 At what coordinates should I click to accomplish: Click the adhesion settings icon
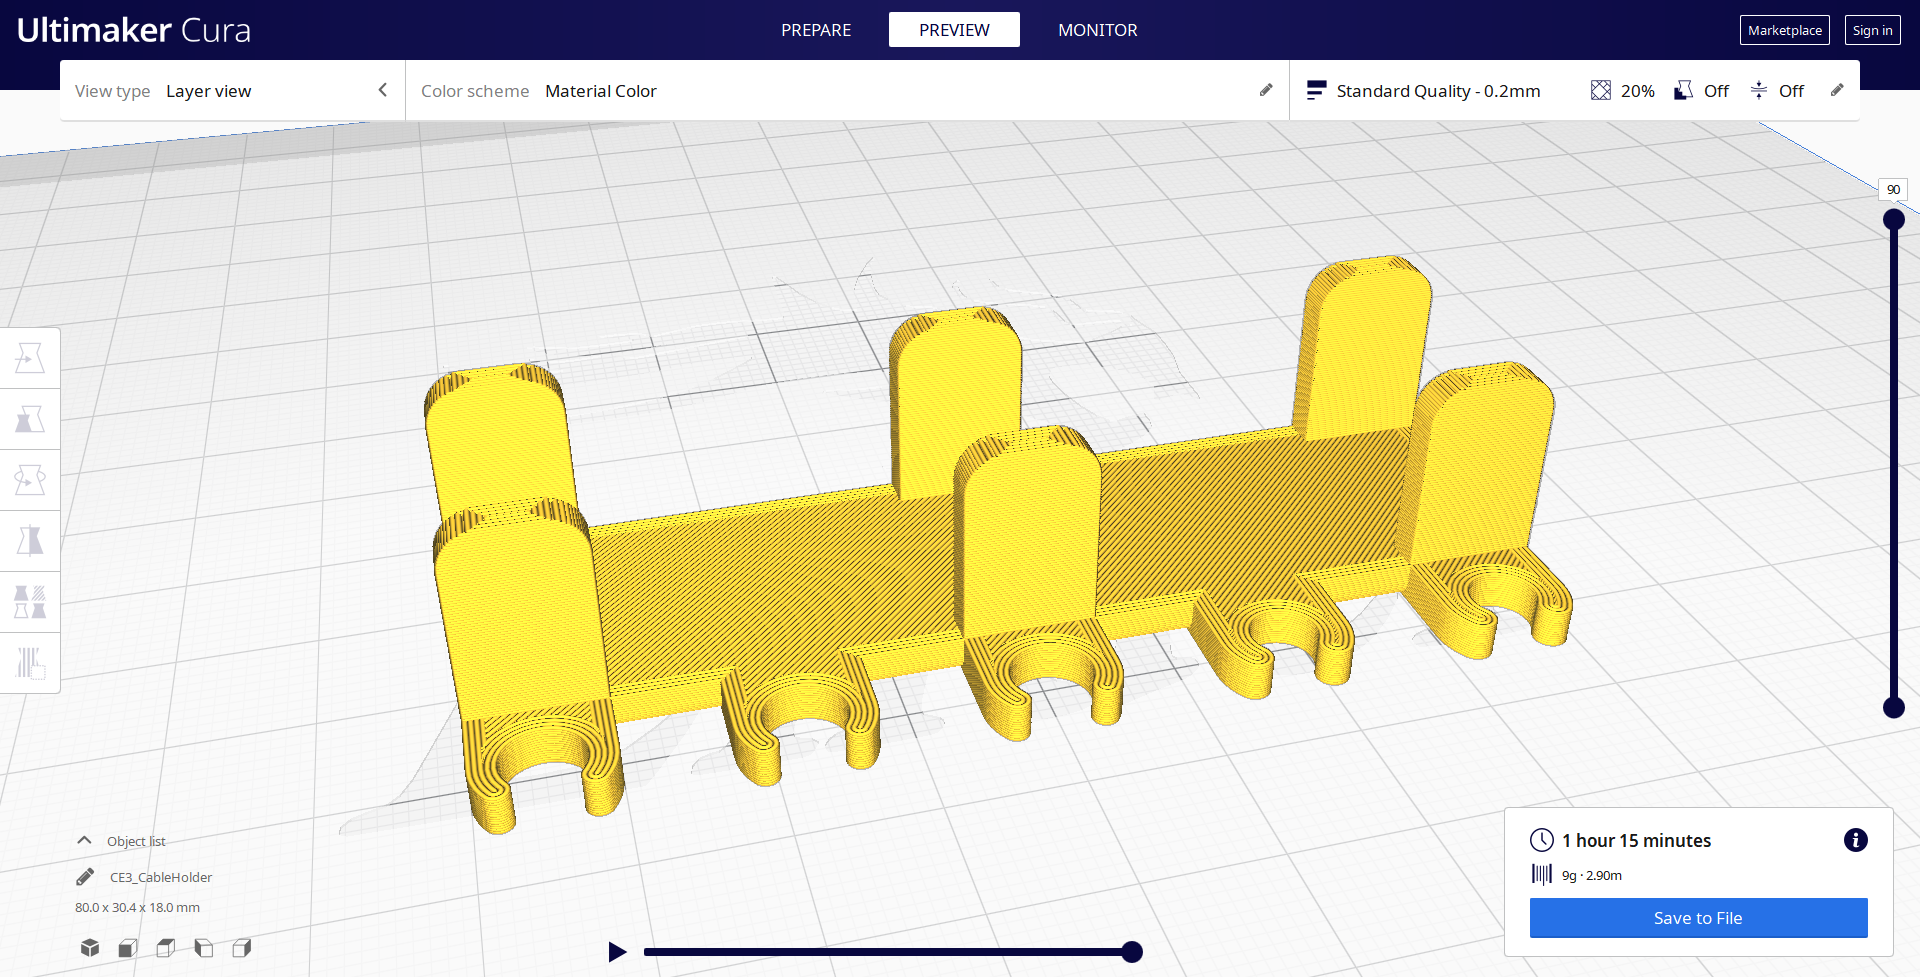[x=1759, y=90]
